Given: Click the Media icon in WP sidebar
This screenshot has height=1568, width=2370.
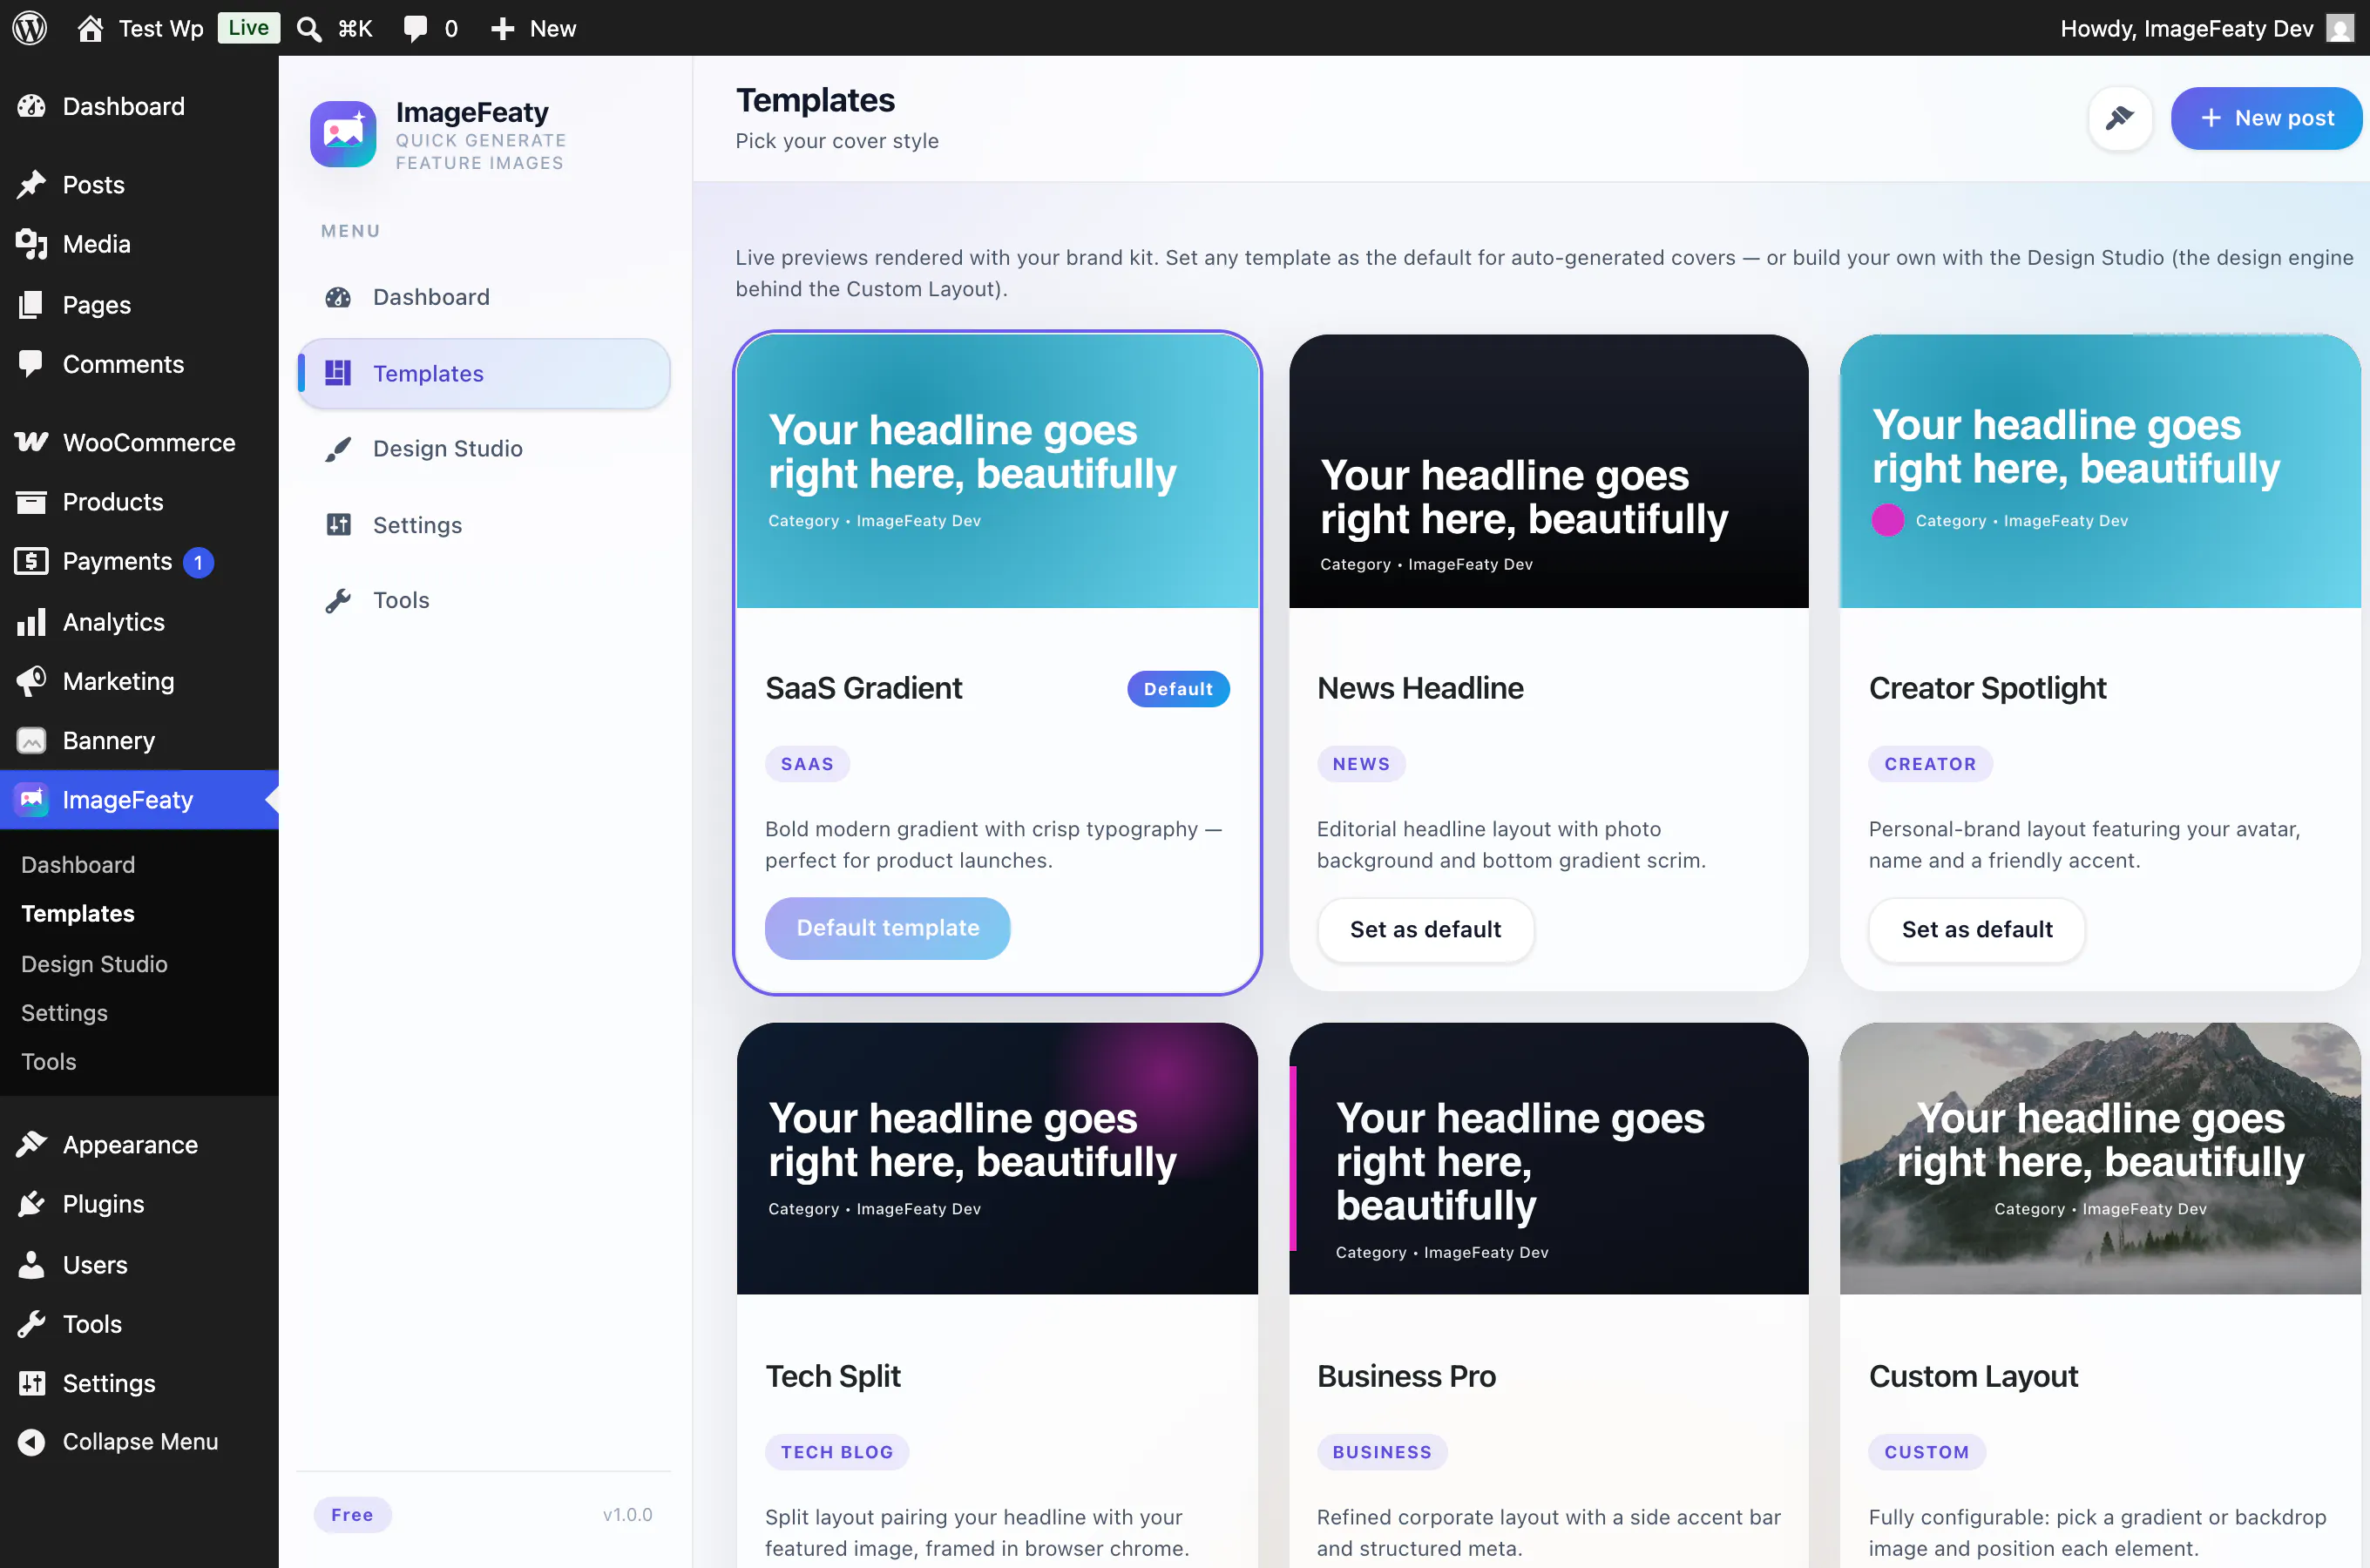Looking at the screenshot, I should (x=31, y=244).
